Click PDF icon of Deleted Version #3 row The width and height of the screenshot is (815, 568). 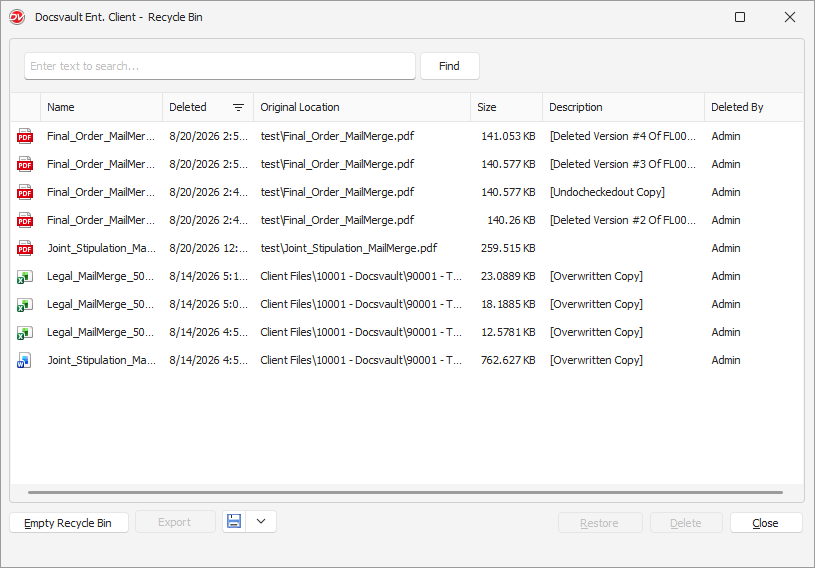point(24,164)
